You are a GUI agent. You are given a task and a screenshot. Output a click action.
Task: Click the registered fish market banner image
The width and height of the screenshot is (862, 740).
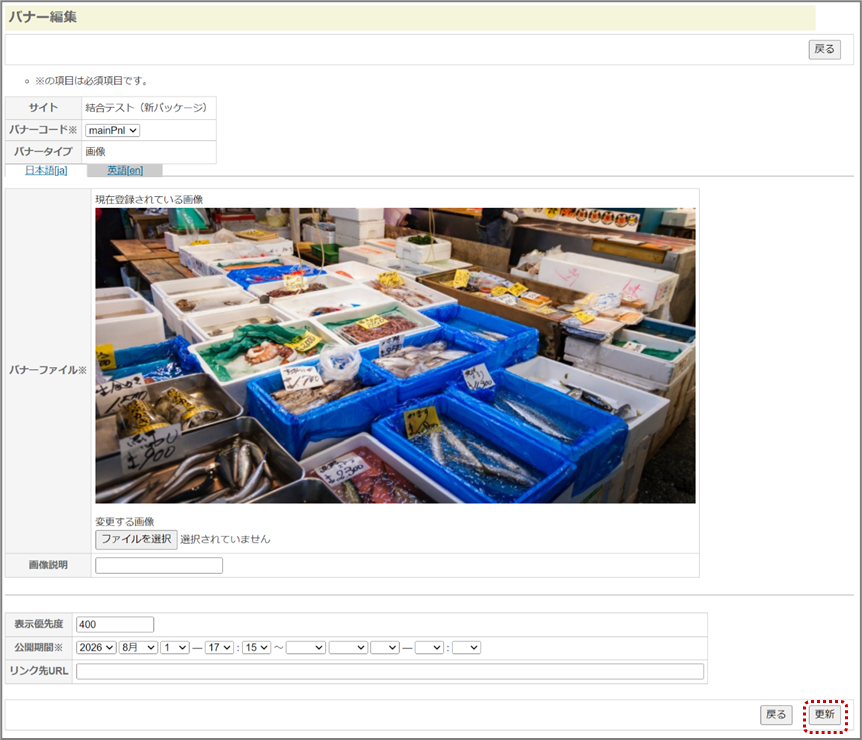click(395, 355)
